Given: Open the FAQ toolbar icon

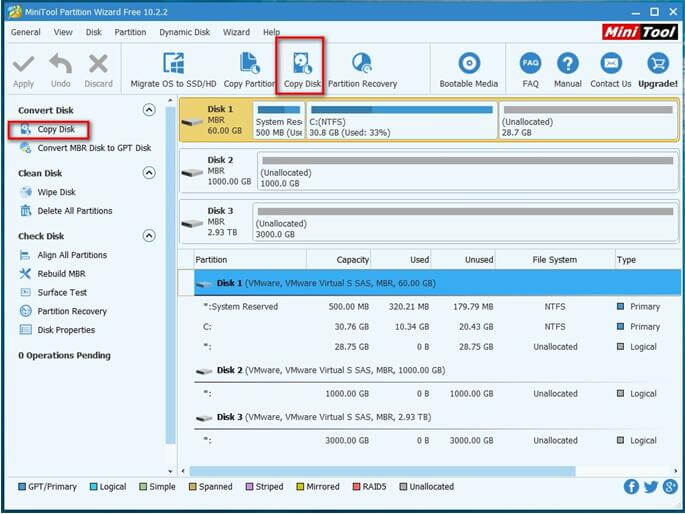Looking at the screenshot, I should pos(530,64).
